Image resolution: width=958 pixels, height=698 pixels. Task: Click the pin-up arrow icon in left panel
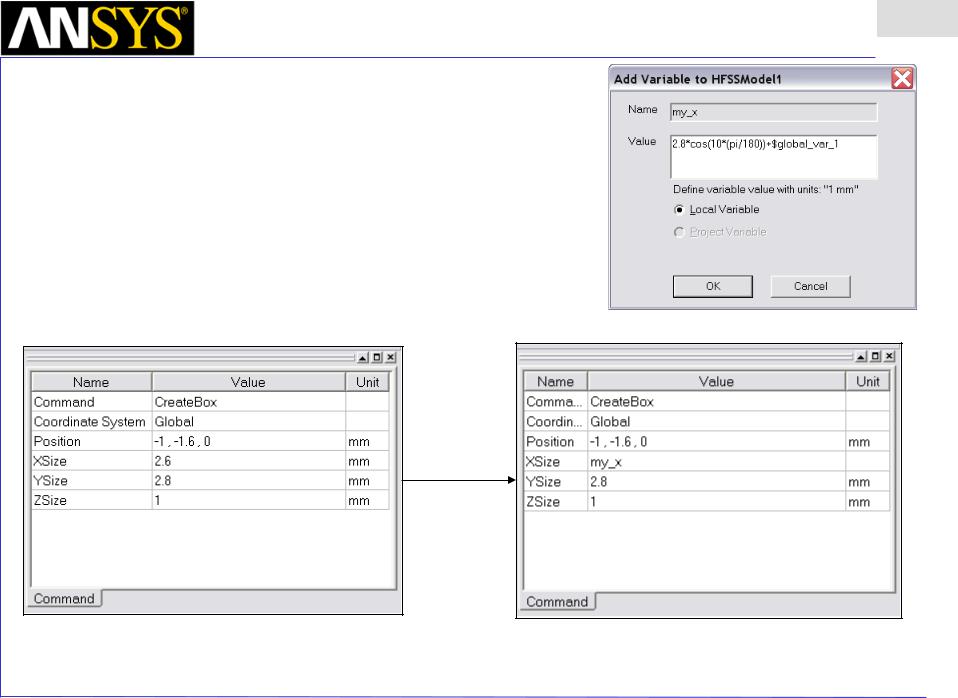[x=363, y=358]
